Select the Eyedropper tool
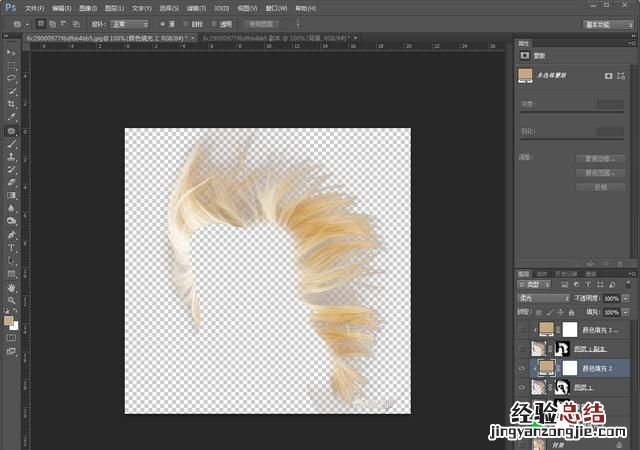This screenshot has height=450, width=640. pyautogui.click(x=11, y=116)
